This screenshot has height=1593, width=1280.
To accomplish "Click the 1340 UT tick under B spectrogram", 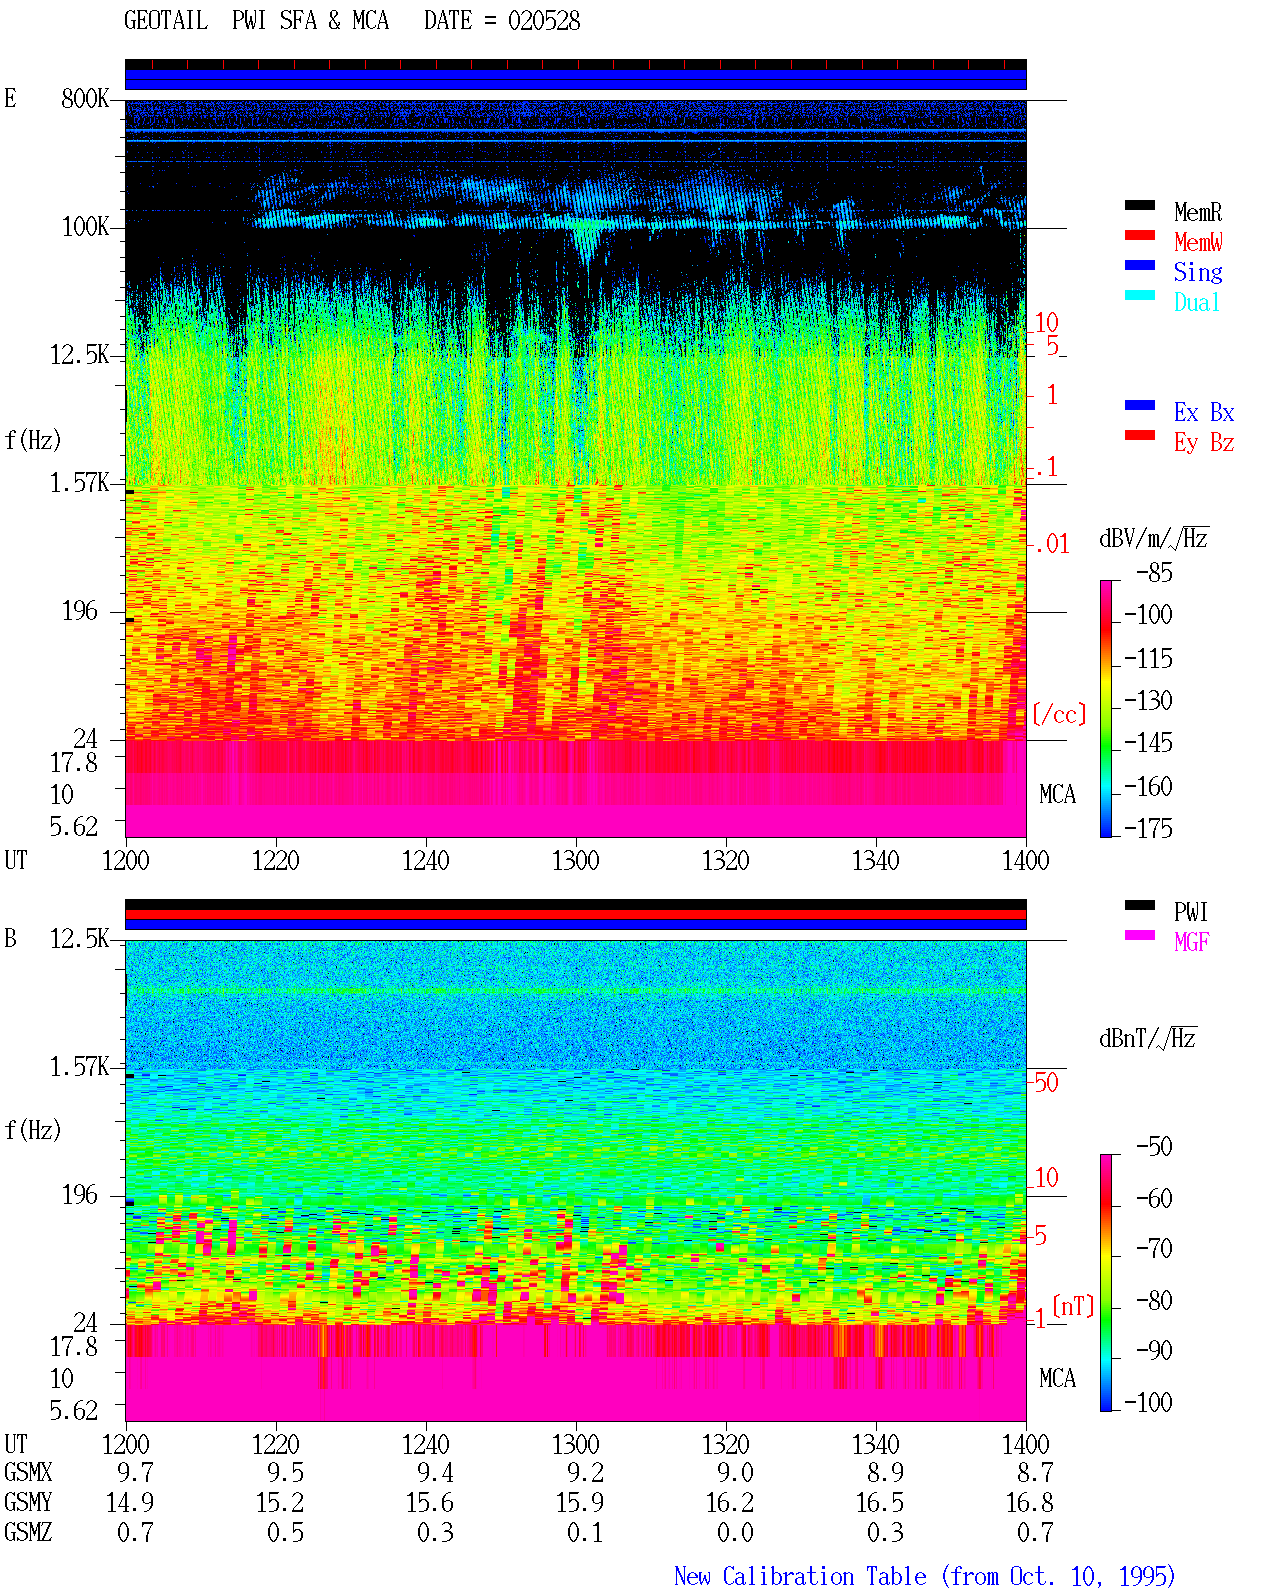I will coord(876,1444).
